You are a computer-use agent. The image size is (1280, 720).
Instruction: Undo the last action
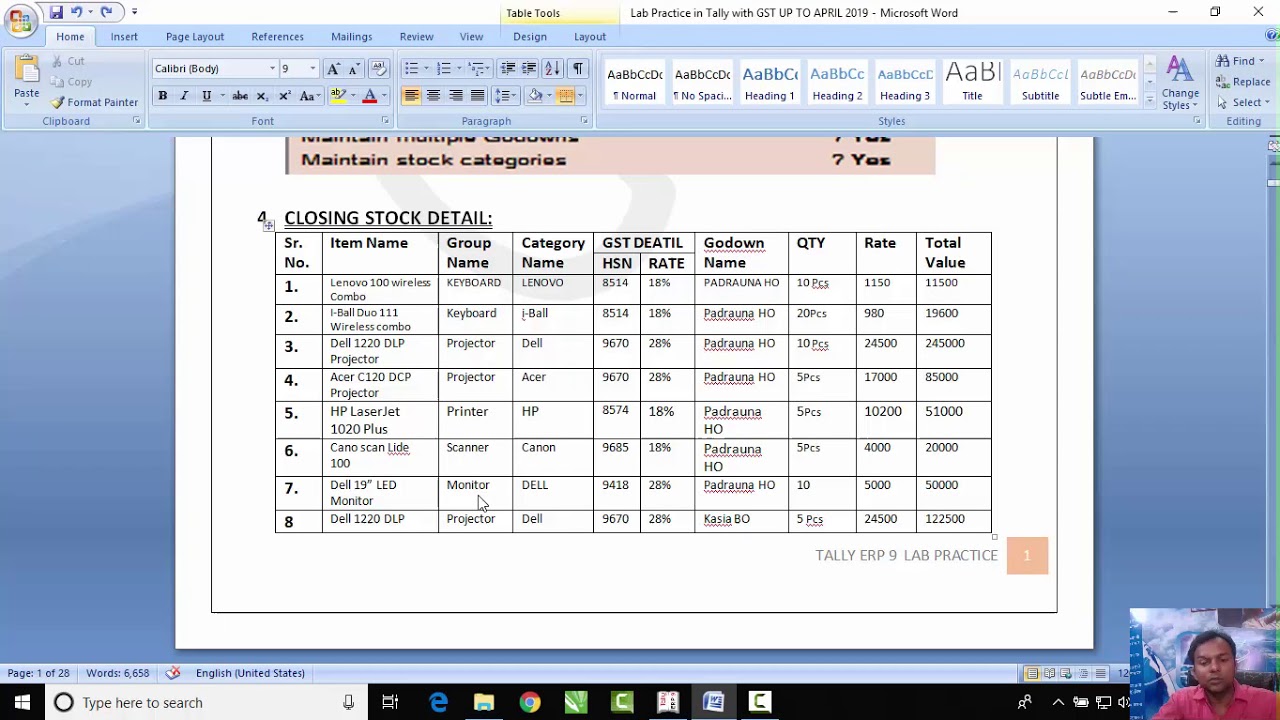coord(76,12)
